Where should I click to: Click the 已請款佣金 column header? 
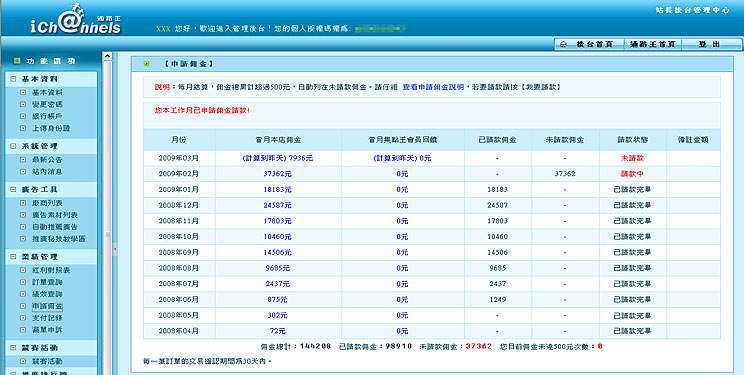point(498,140)
